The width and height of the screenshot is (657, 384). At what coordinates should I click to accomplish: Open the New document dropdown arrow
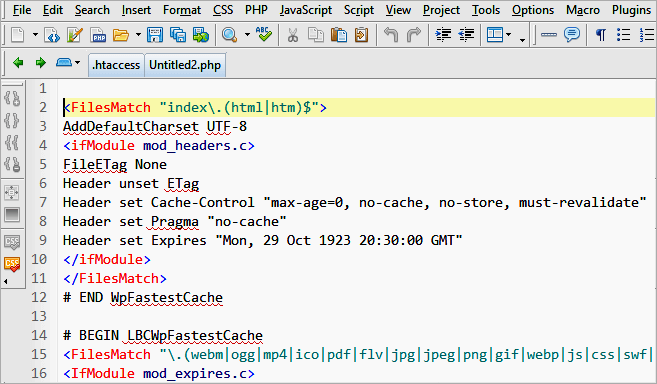pos(35,35)
